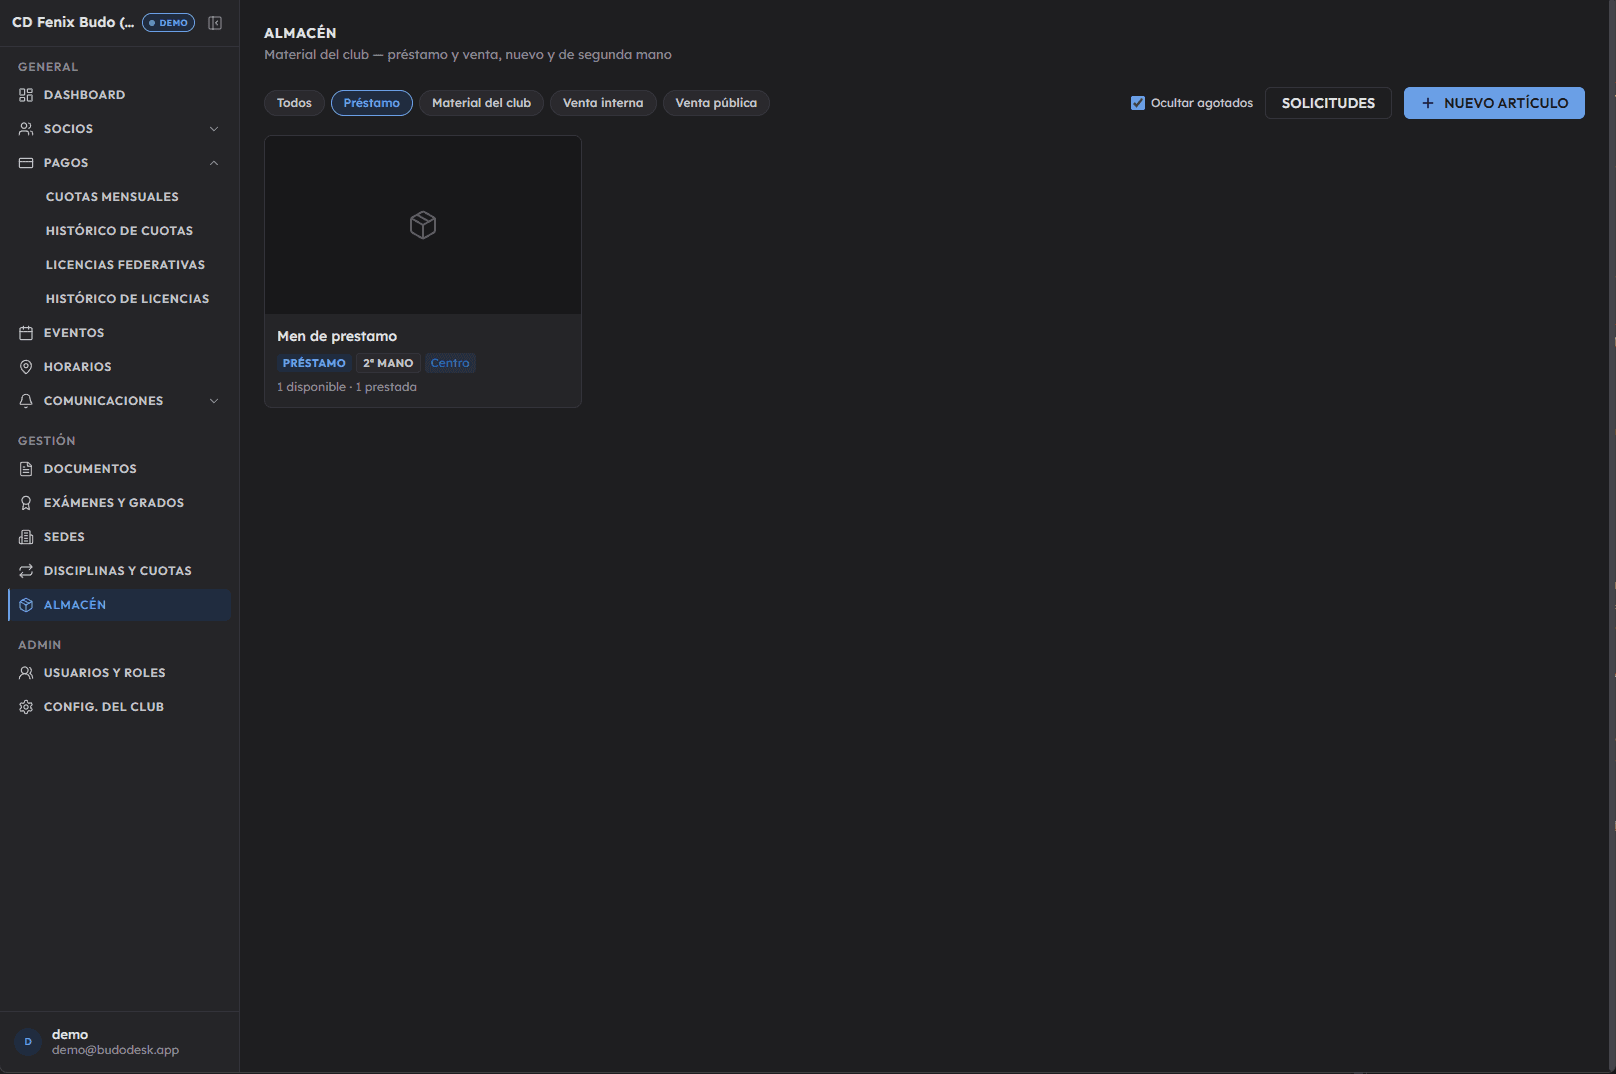Open Histórico de Licencias
1616x1074 pixels.
tap(127, 299)
